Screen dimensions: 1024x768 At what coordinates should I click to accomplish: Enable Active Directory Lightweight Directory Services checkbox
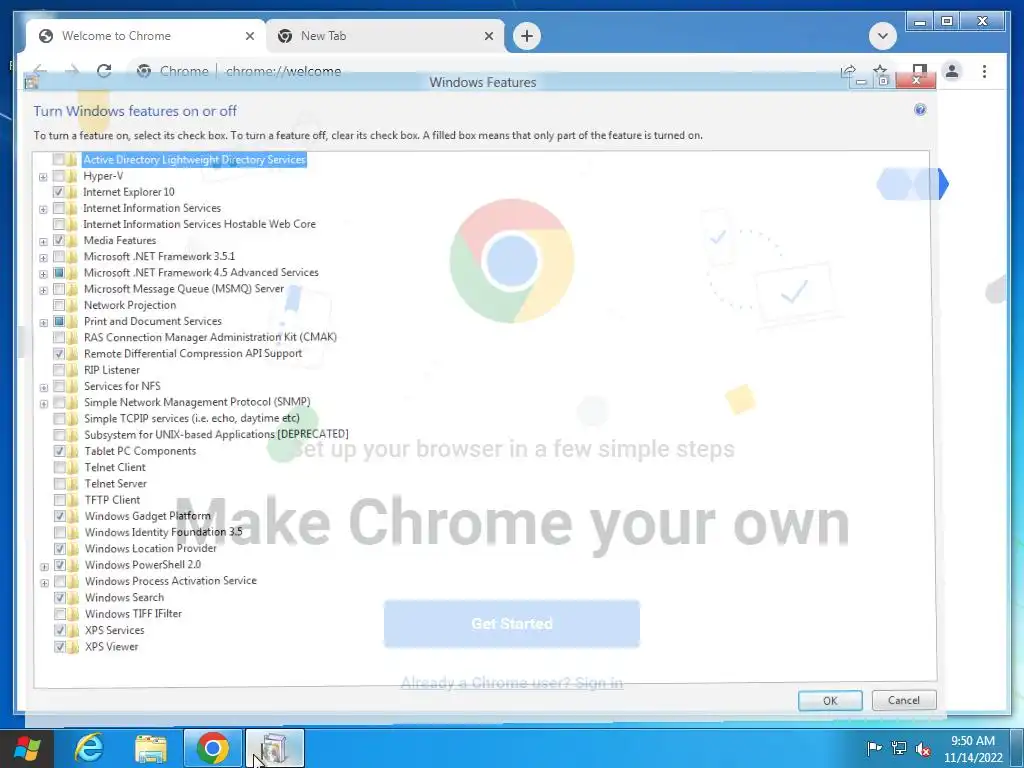point(58,159)
